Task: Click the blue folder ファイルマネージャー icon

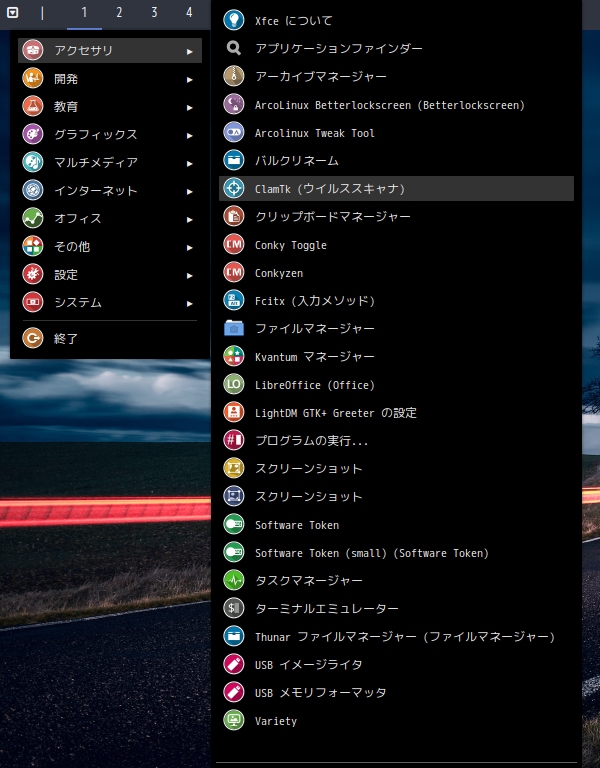Action: (x=234, y=328)
